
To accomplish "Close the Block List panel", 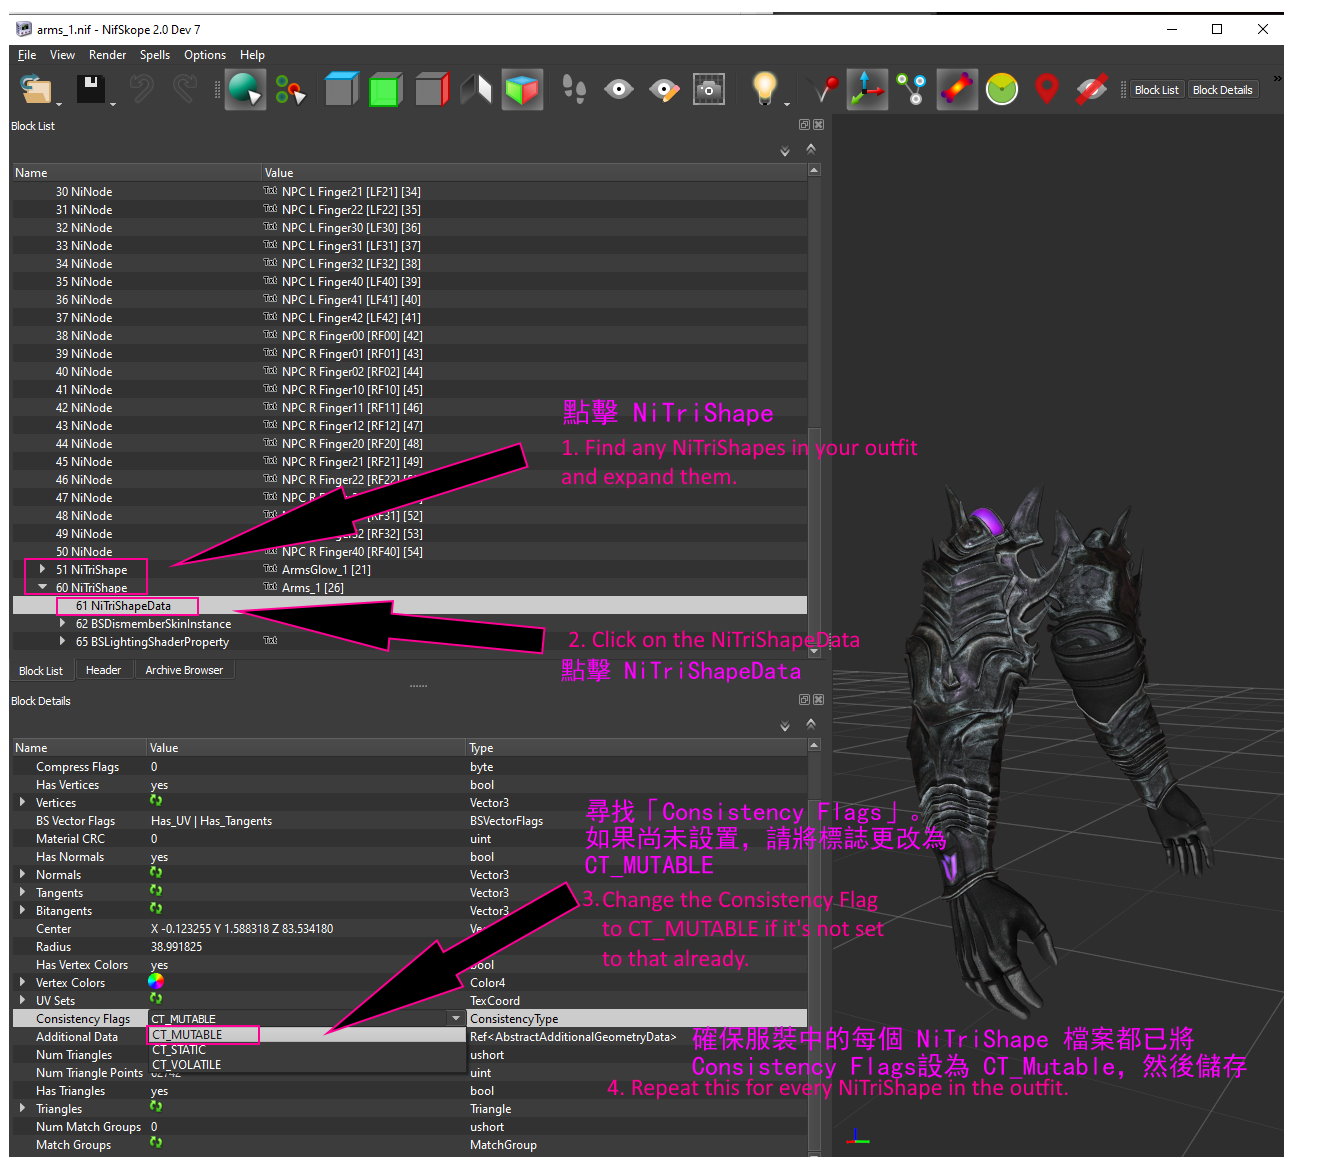I will point(818,125).
